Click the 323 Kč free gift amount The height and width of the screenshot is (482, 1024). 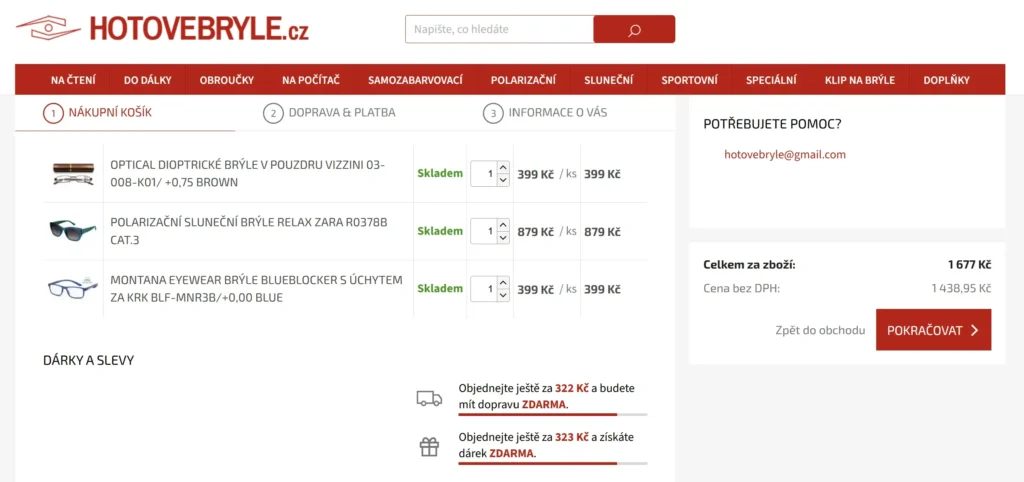(572, 437)
